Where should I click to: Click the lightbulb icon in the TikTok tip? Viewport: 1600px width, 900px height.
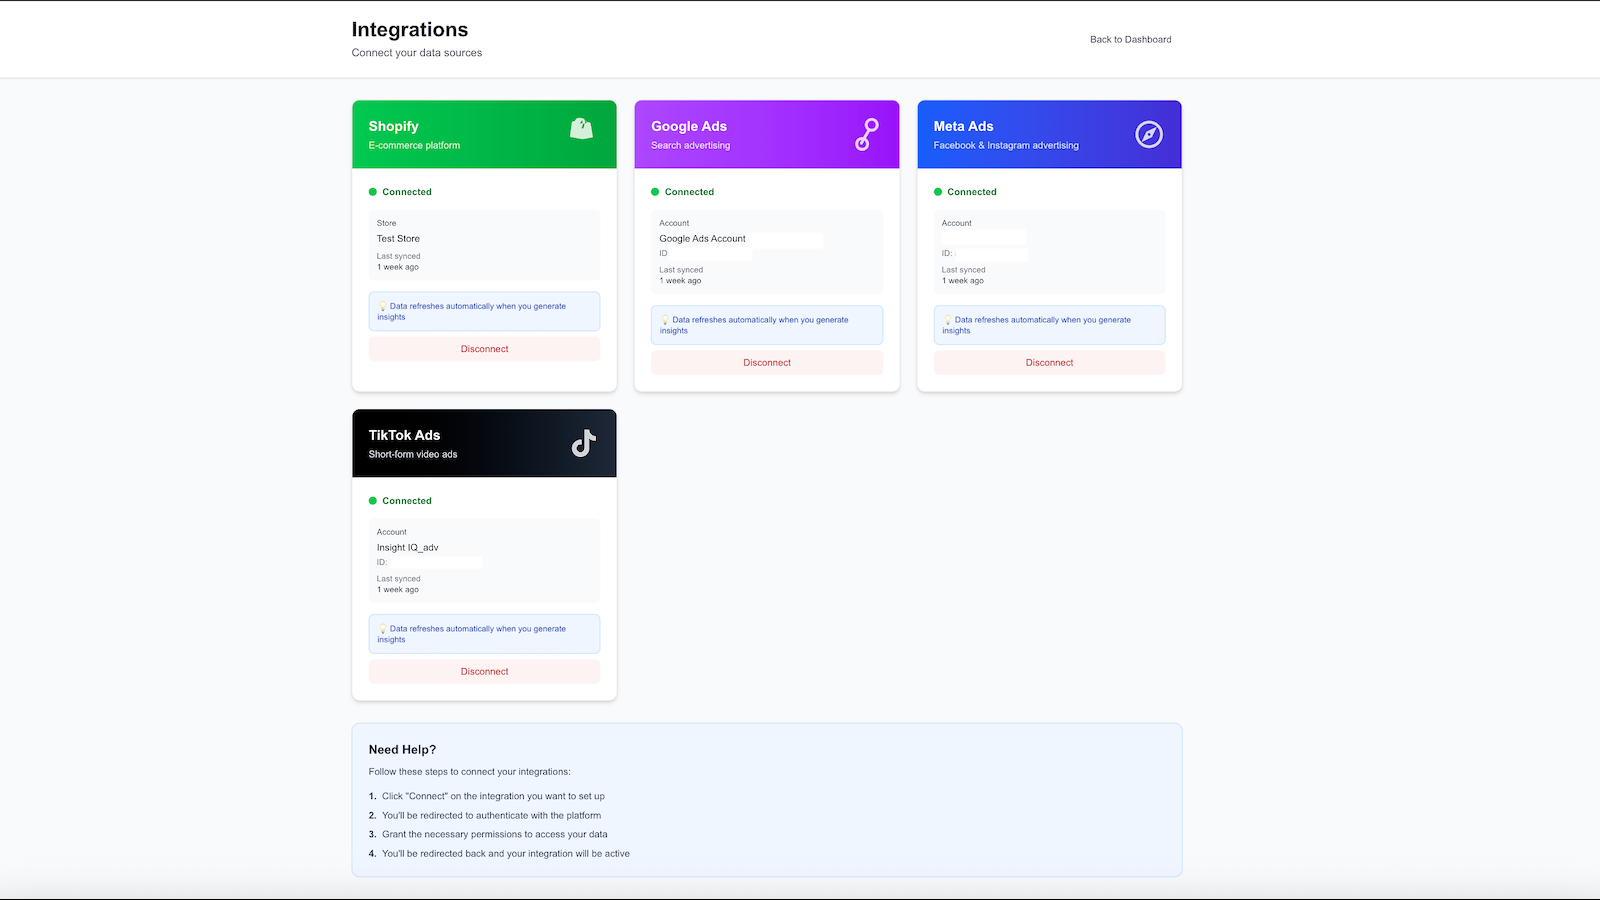[383, 629]
